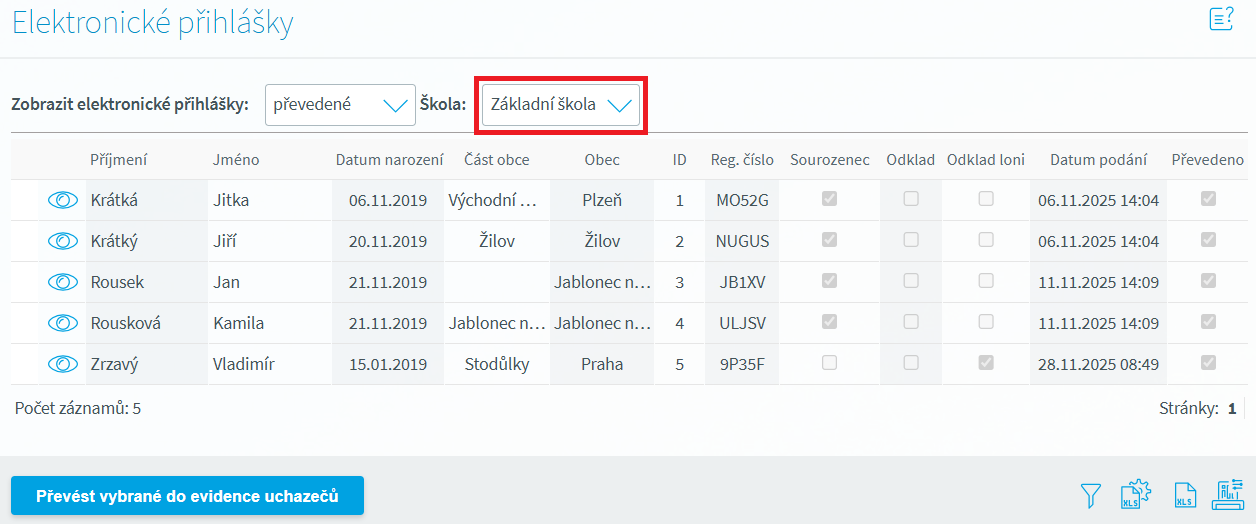
Task: Sort table by Reg. číslo column
Action: tap(742, 160)
